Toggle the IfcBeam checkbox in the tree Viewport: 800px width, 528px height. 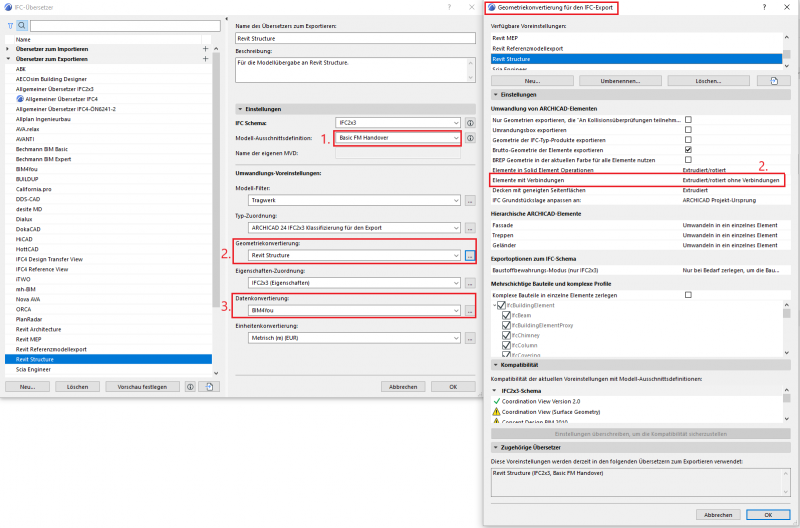tap(506, 314)
